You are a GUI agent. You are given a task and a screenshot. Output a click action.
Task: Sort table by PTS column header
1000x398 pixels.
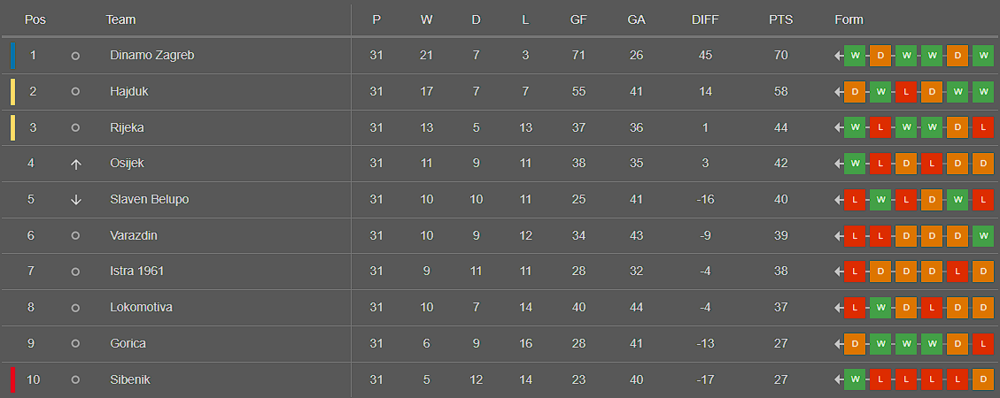[781, 20]
